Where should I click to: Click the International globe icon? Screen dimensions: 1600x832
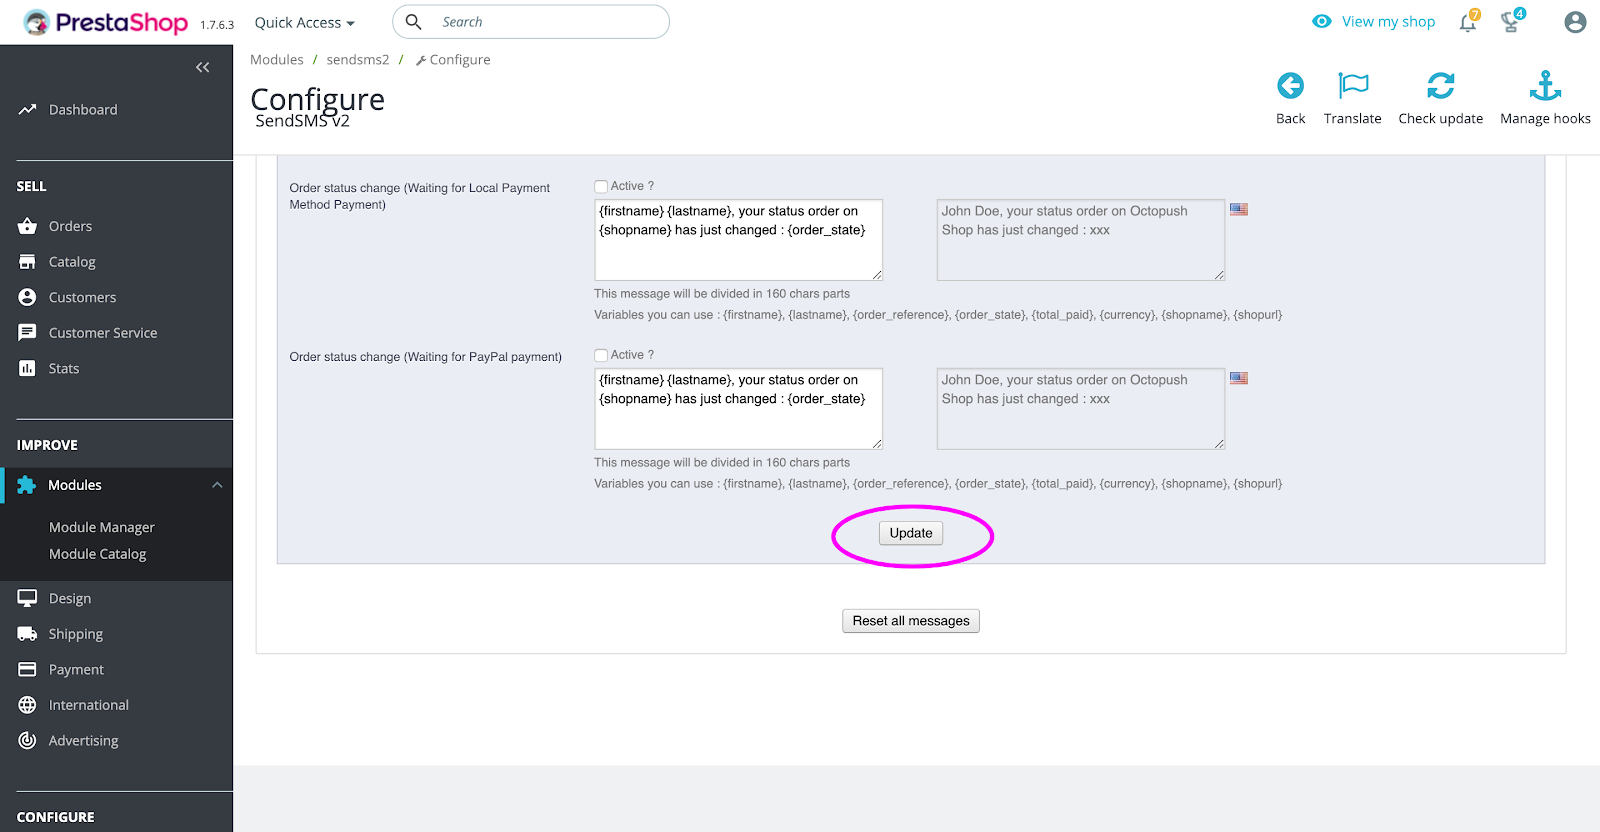point(27,705)
